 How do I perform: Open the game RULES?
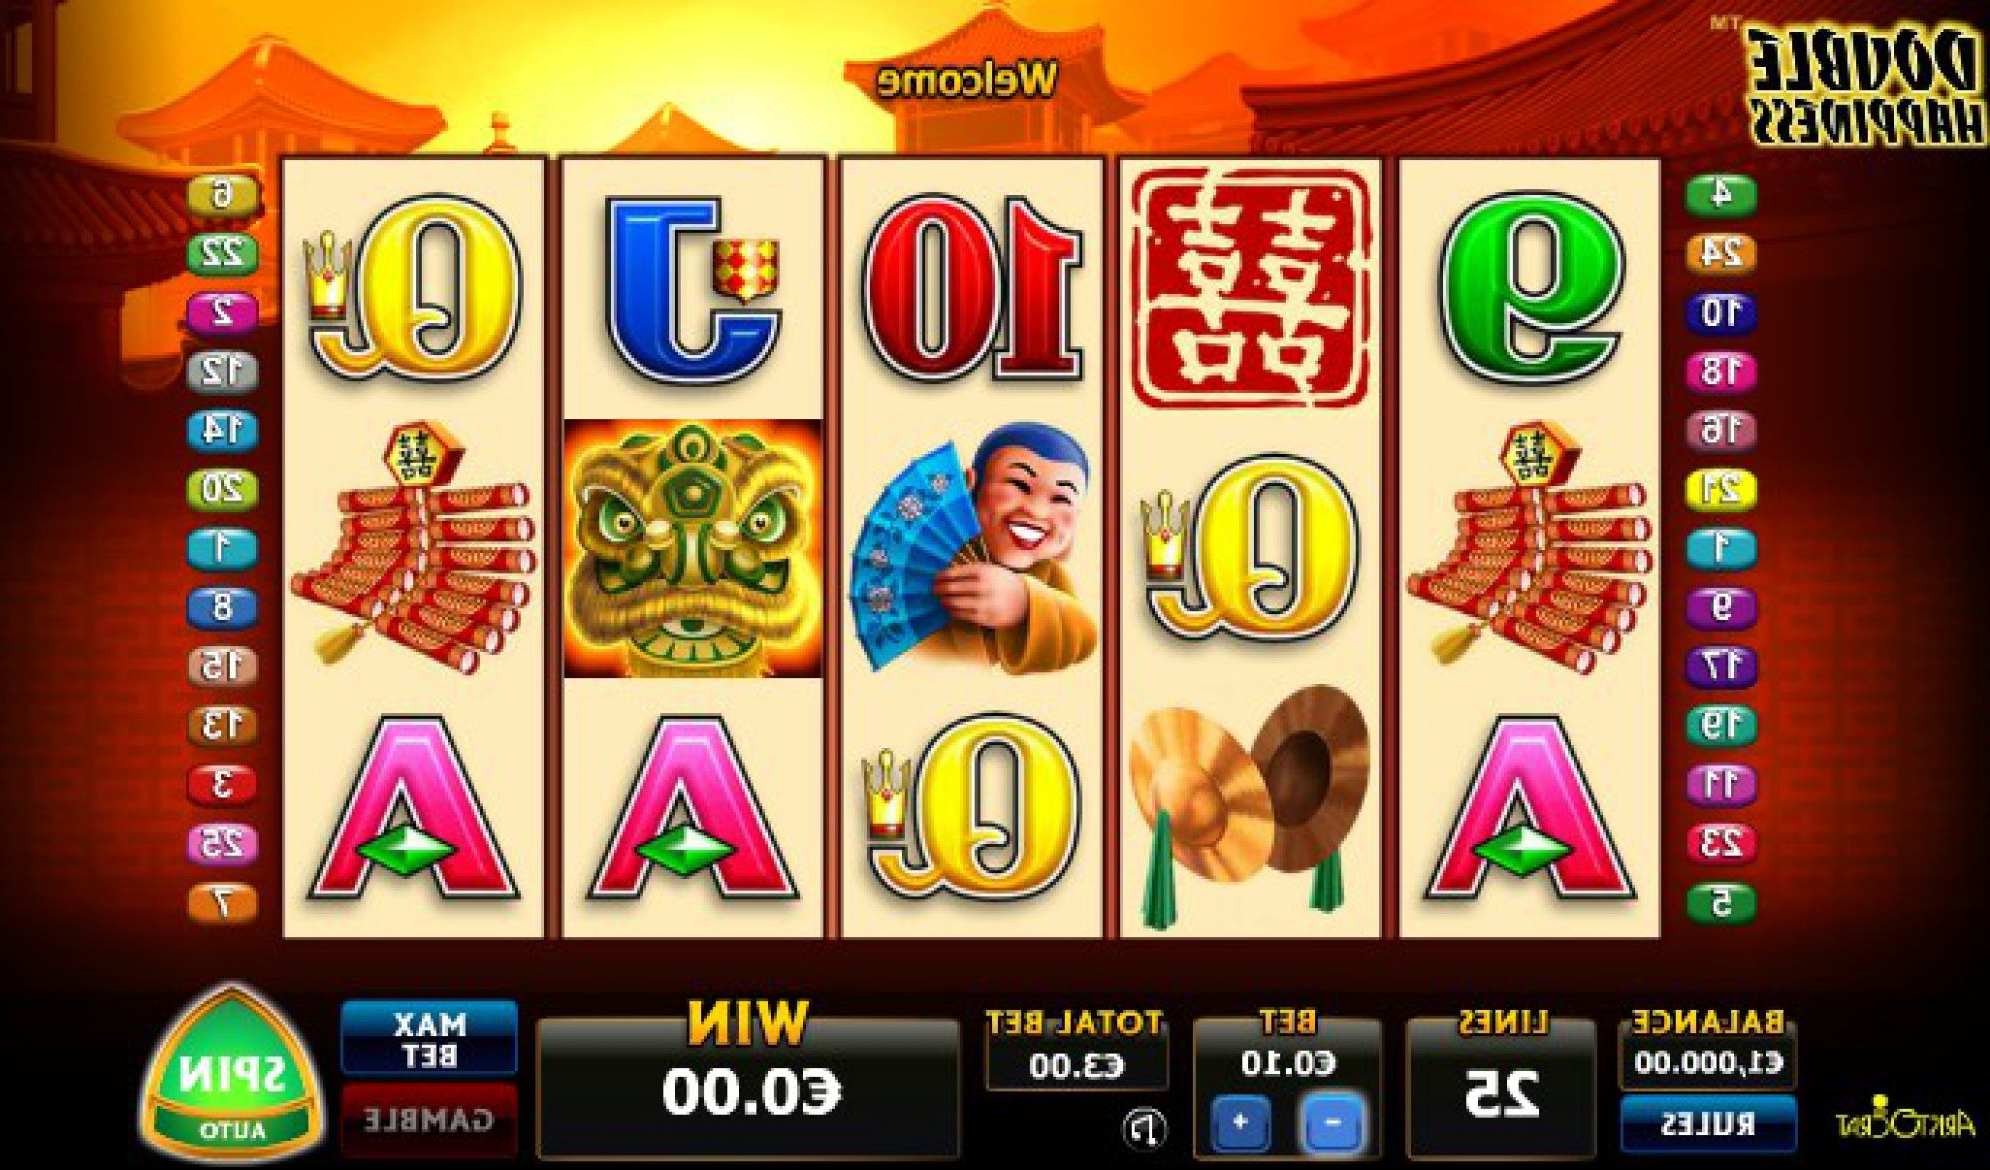tap(1707, 1124)
